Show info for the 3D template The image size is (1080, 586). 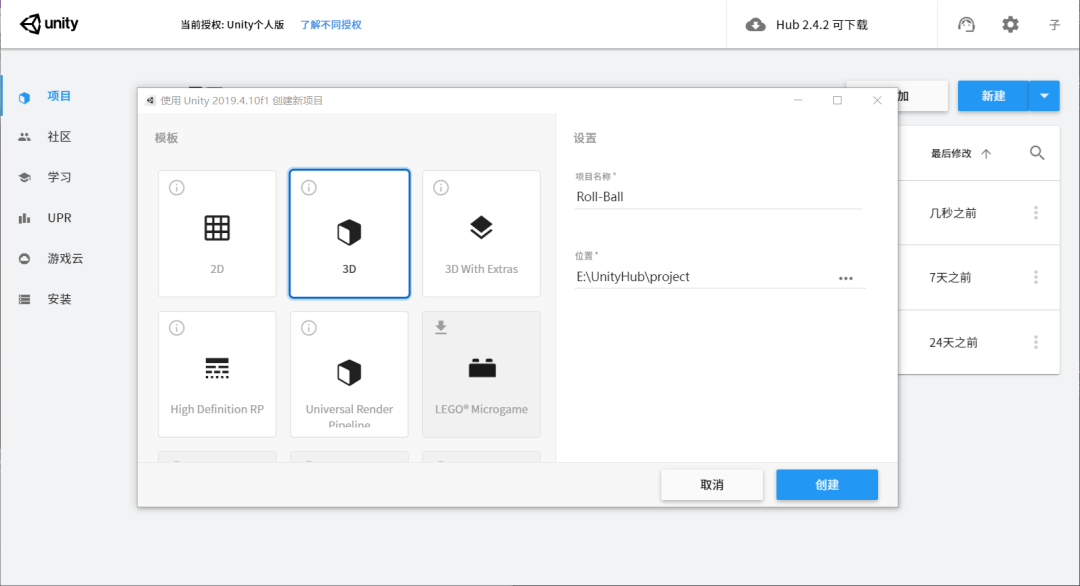(309, 187)
